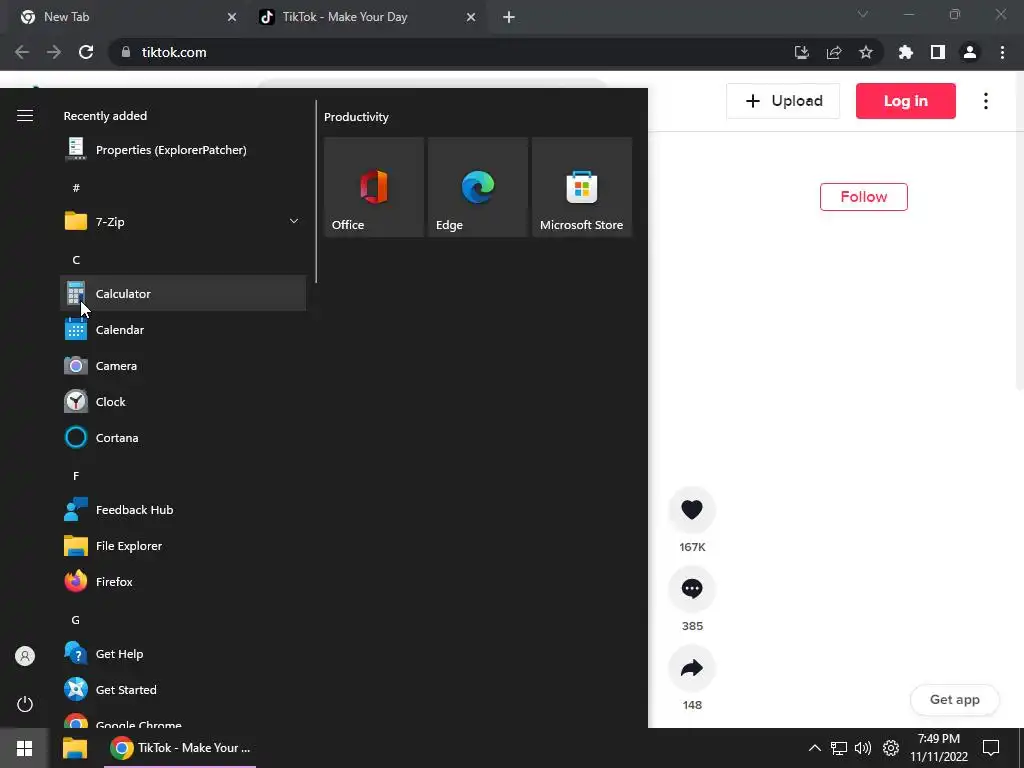Launch Firefox from the app list
Viewport: 1024px width, 768px height.
click(x=183, y=581)
